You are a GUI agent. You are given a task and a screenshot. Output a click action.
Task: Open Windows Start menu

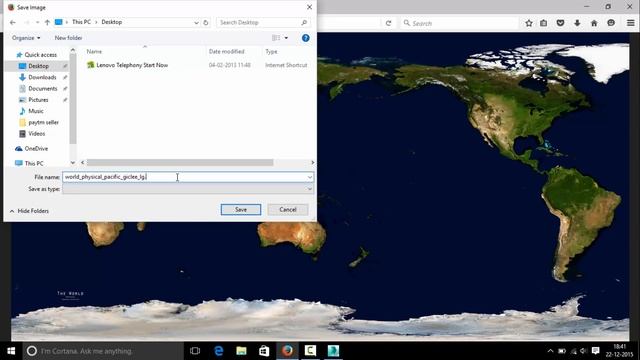click(x=11, y=351)
